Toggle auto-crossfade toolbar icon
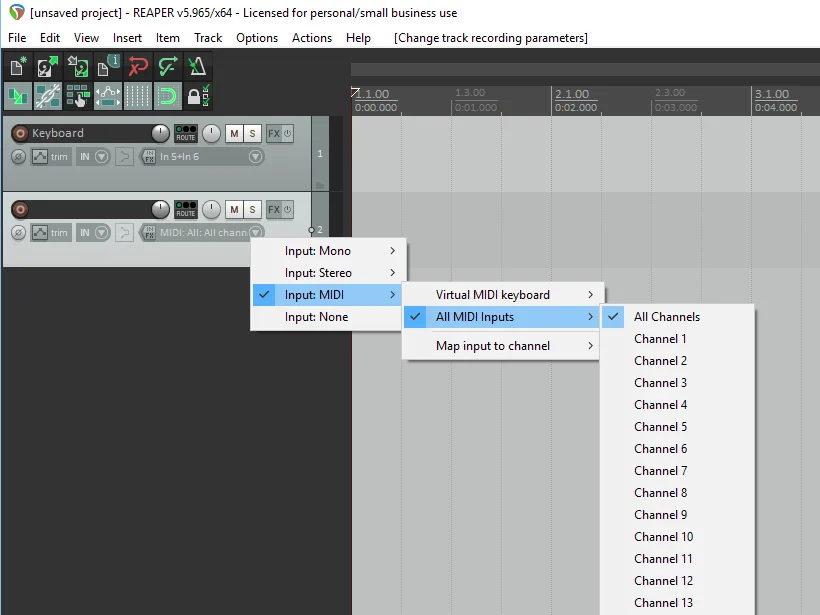 pyautogui.click(x=18, y=96)
